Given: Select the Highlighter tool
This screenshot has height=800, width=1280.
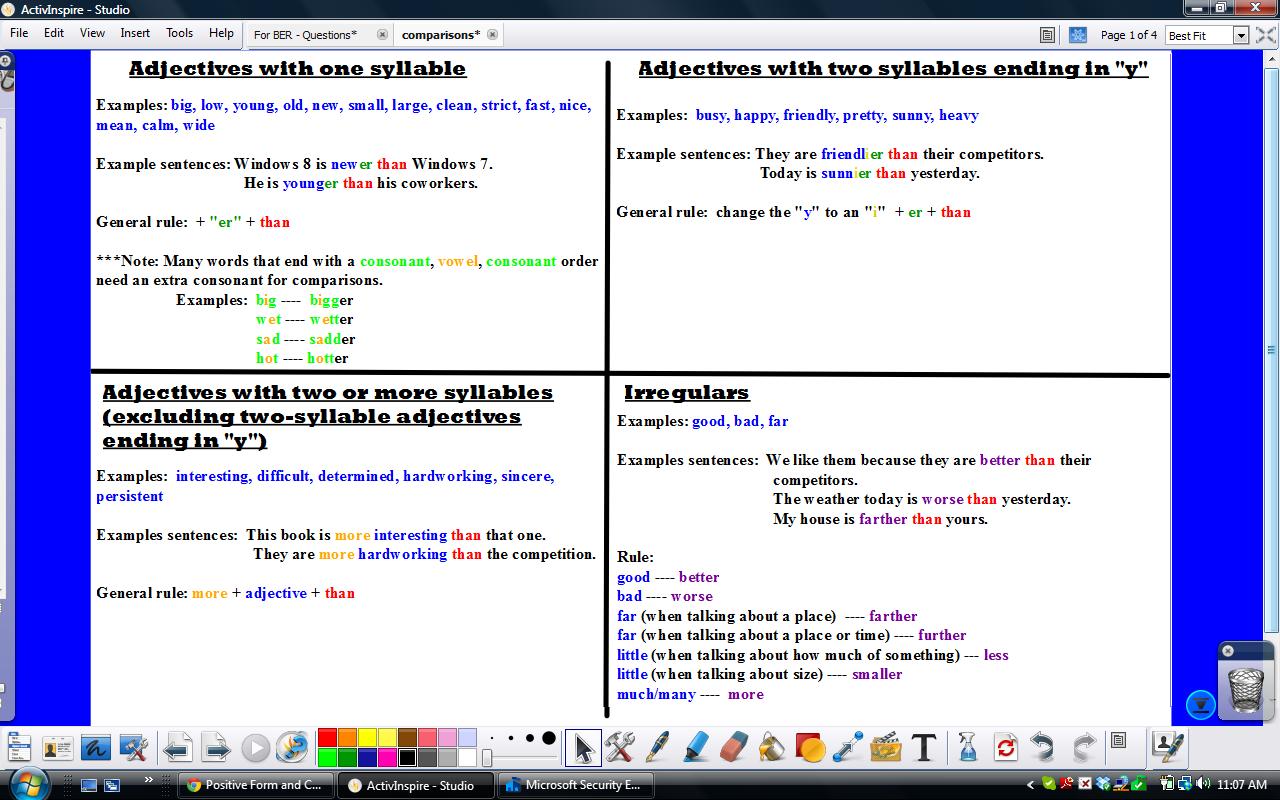Looking at the screenshot, I should [x=696, y=747].
